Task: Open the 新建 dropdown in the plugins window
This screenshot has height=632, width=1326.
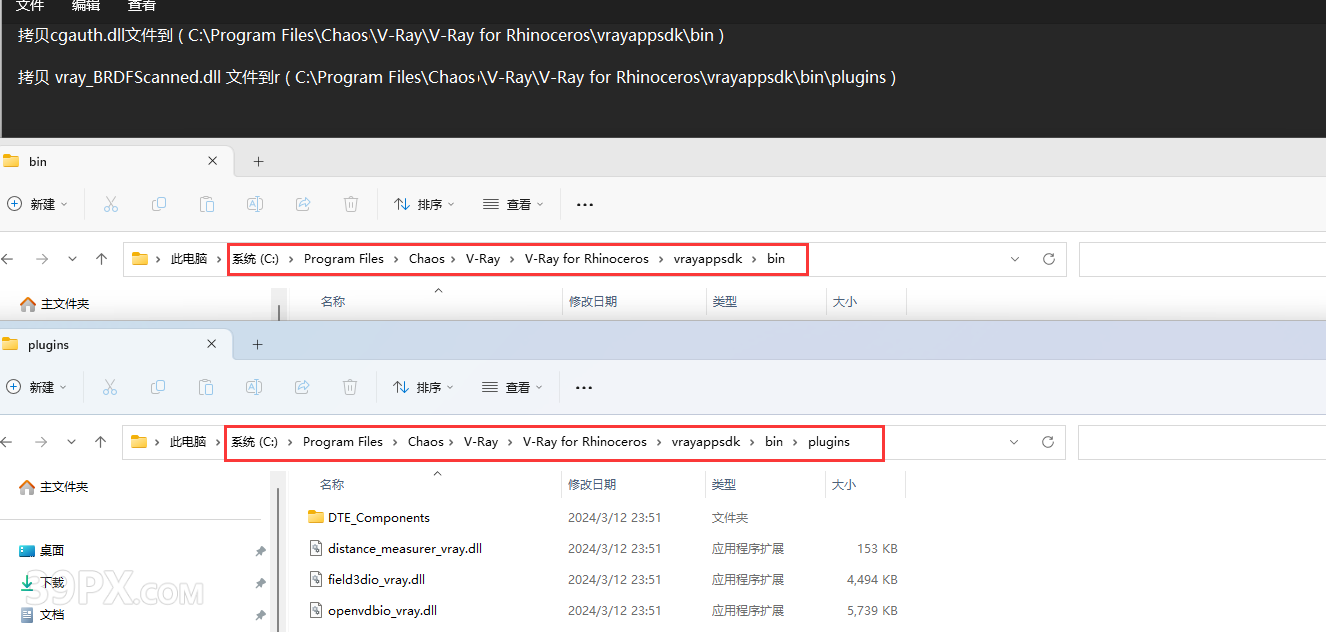Action: [37, 387]
